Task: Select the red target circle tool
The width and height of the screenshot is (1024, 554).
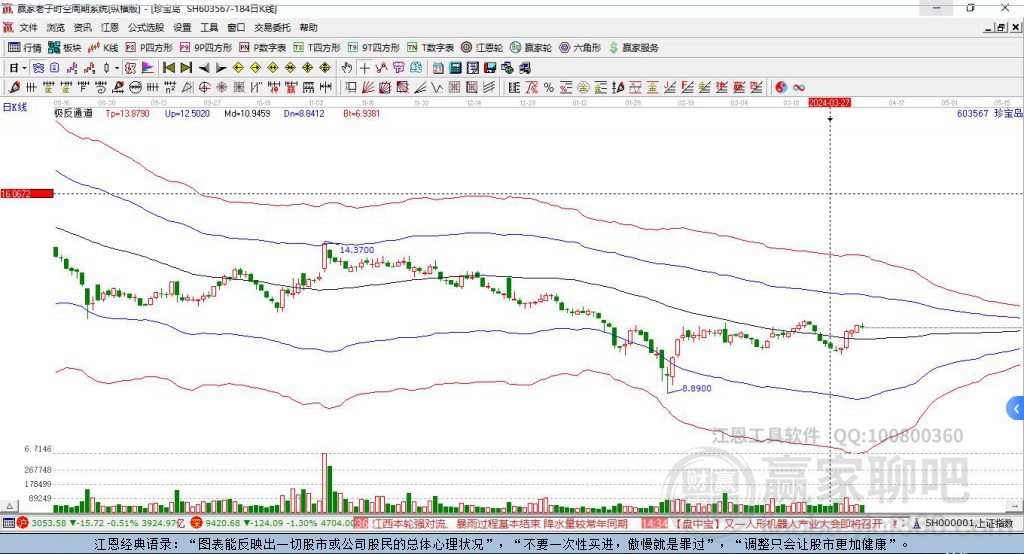Action: tap(204, 88)
